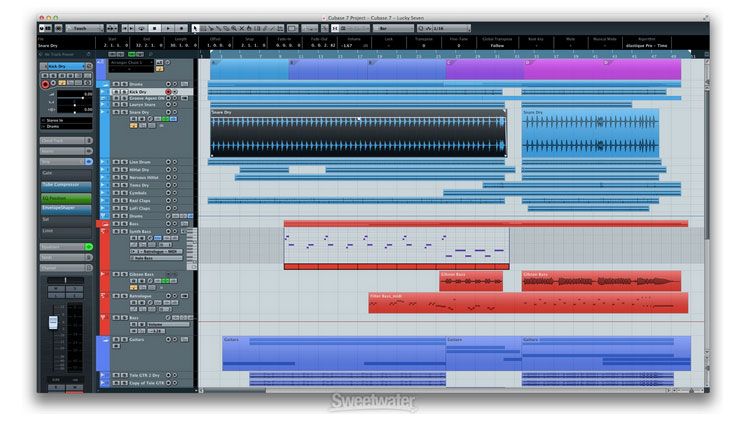
Task: Click the Play transport button
Action: [x=168, y=29]
